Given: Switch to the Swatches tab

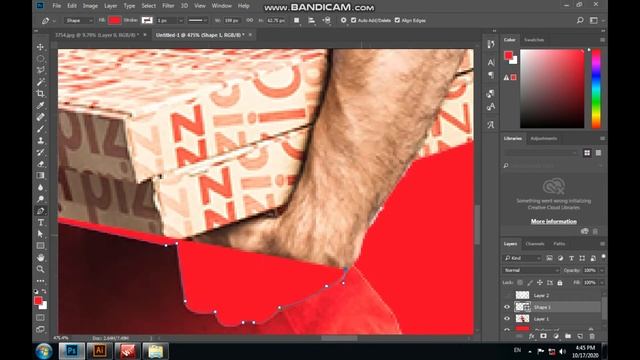Looking at the screenshot, I should [x=534, y=40].
